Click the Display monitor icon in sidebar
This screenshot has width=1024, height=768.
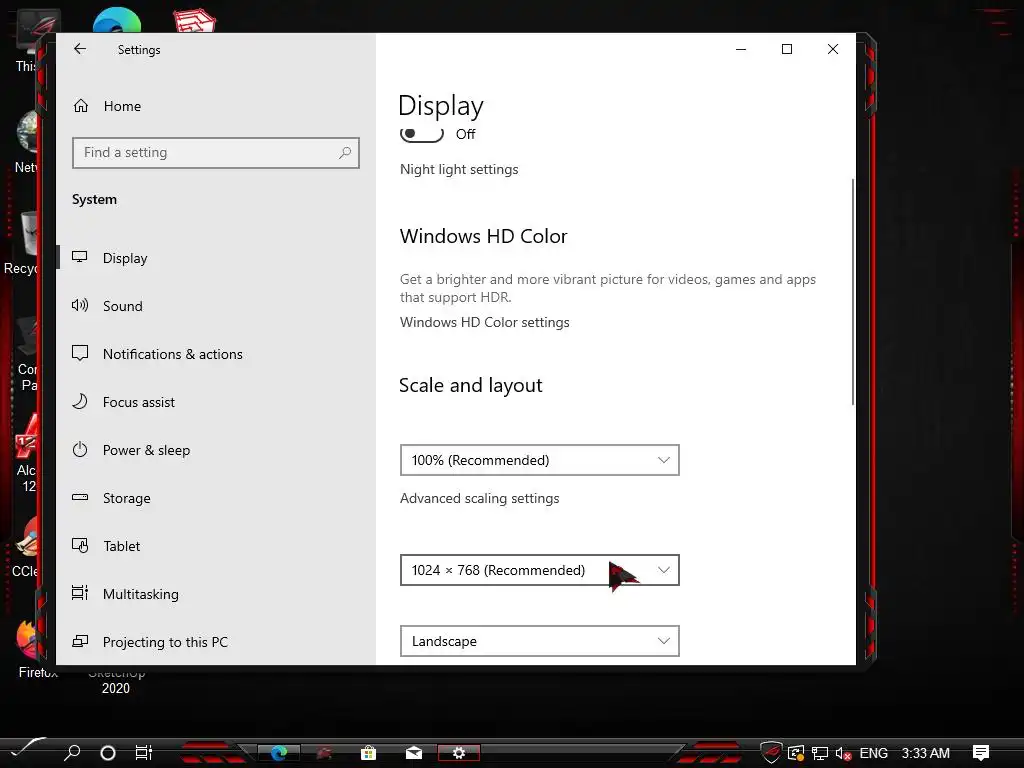coord(80,257)
